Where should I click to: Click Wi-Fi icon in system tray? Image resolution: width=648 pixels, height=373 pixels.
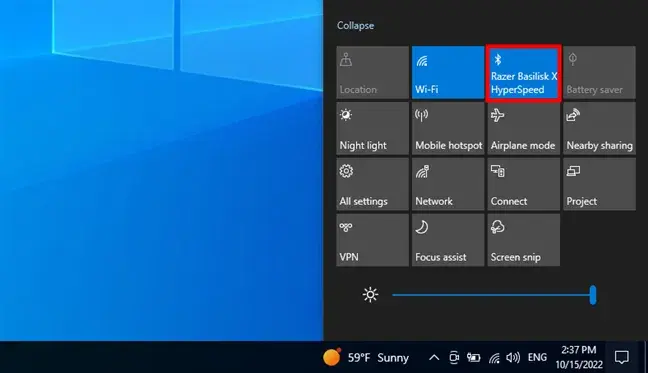[494, 358]
